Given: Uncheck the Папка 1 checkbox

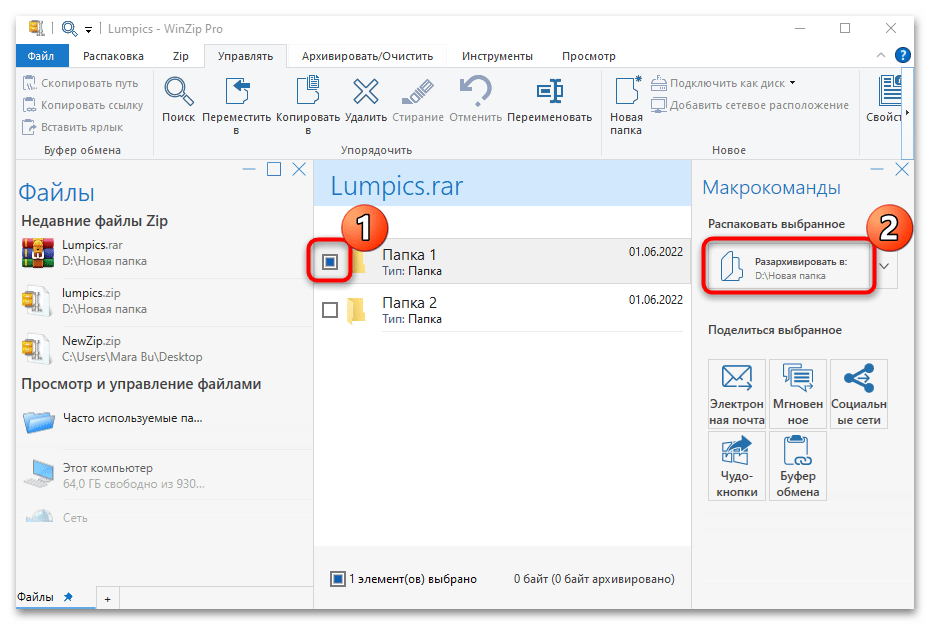Looking at the screenshot, I should click(x=330, y=262).
